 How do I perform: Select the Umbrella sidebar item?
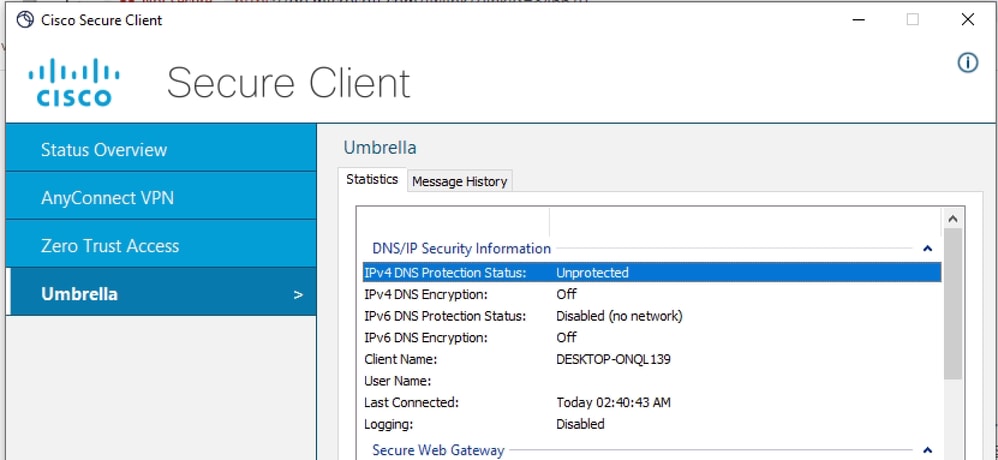coord(161,293)
